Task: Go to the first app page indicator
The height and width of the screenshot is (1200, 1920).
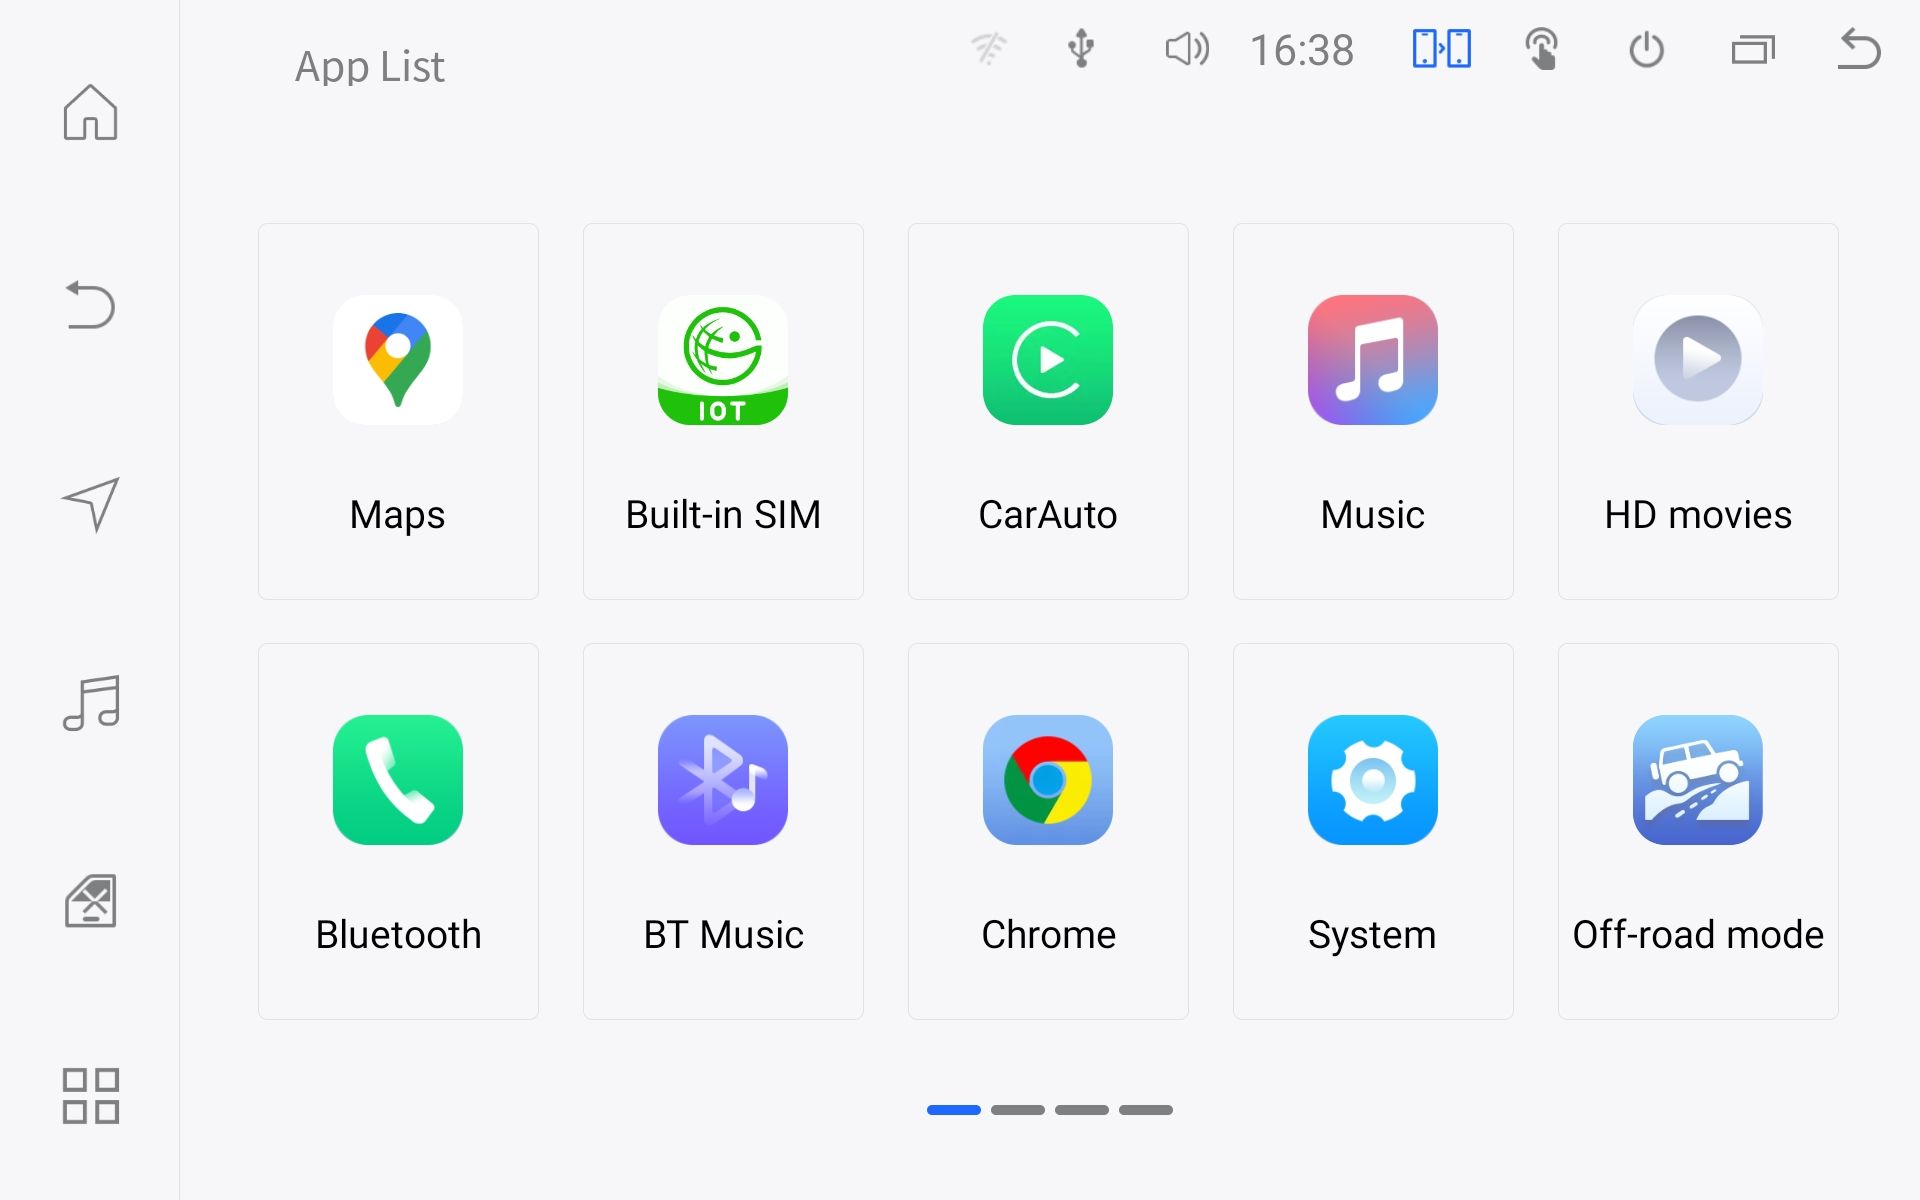Action: click(x=954, y=1110)
